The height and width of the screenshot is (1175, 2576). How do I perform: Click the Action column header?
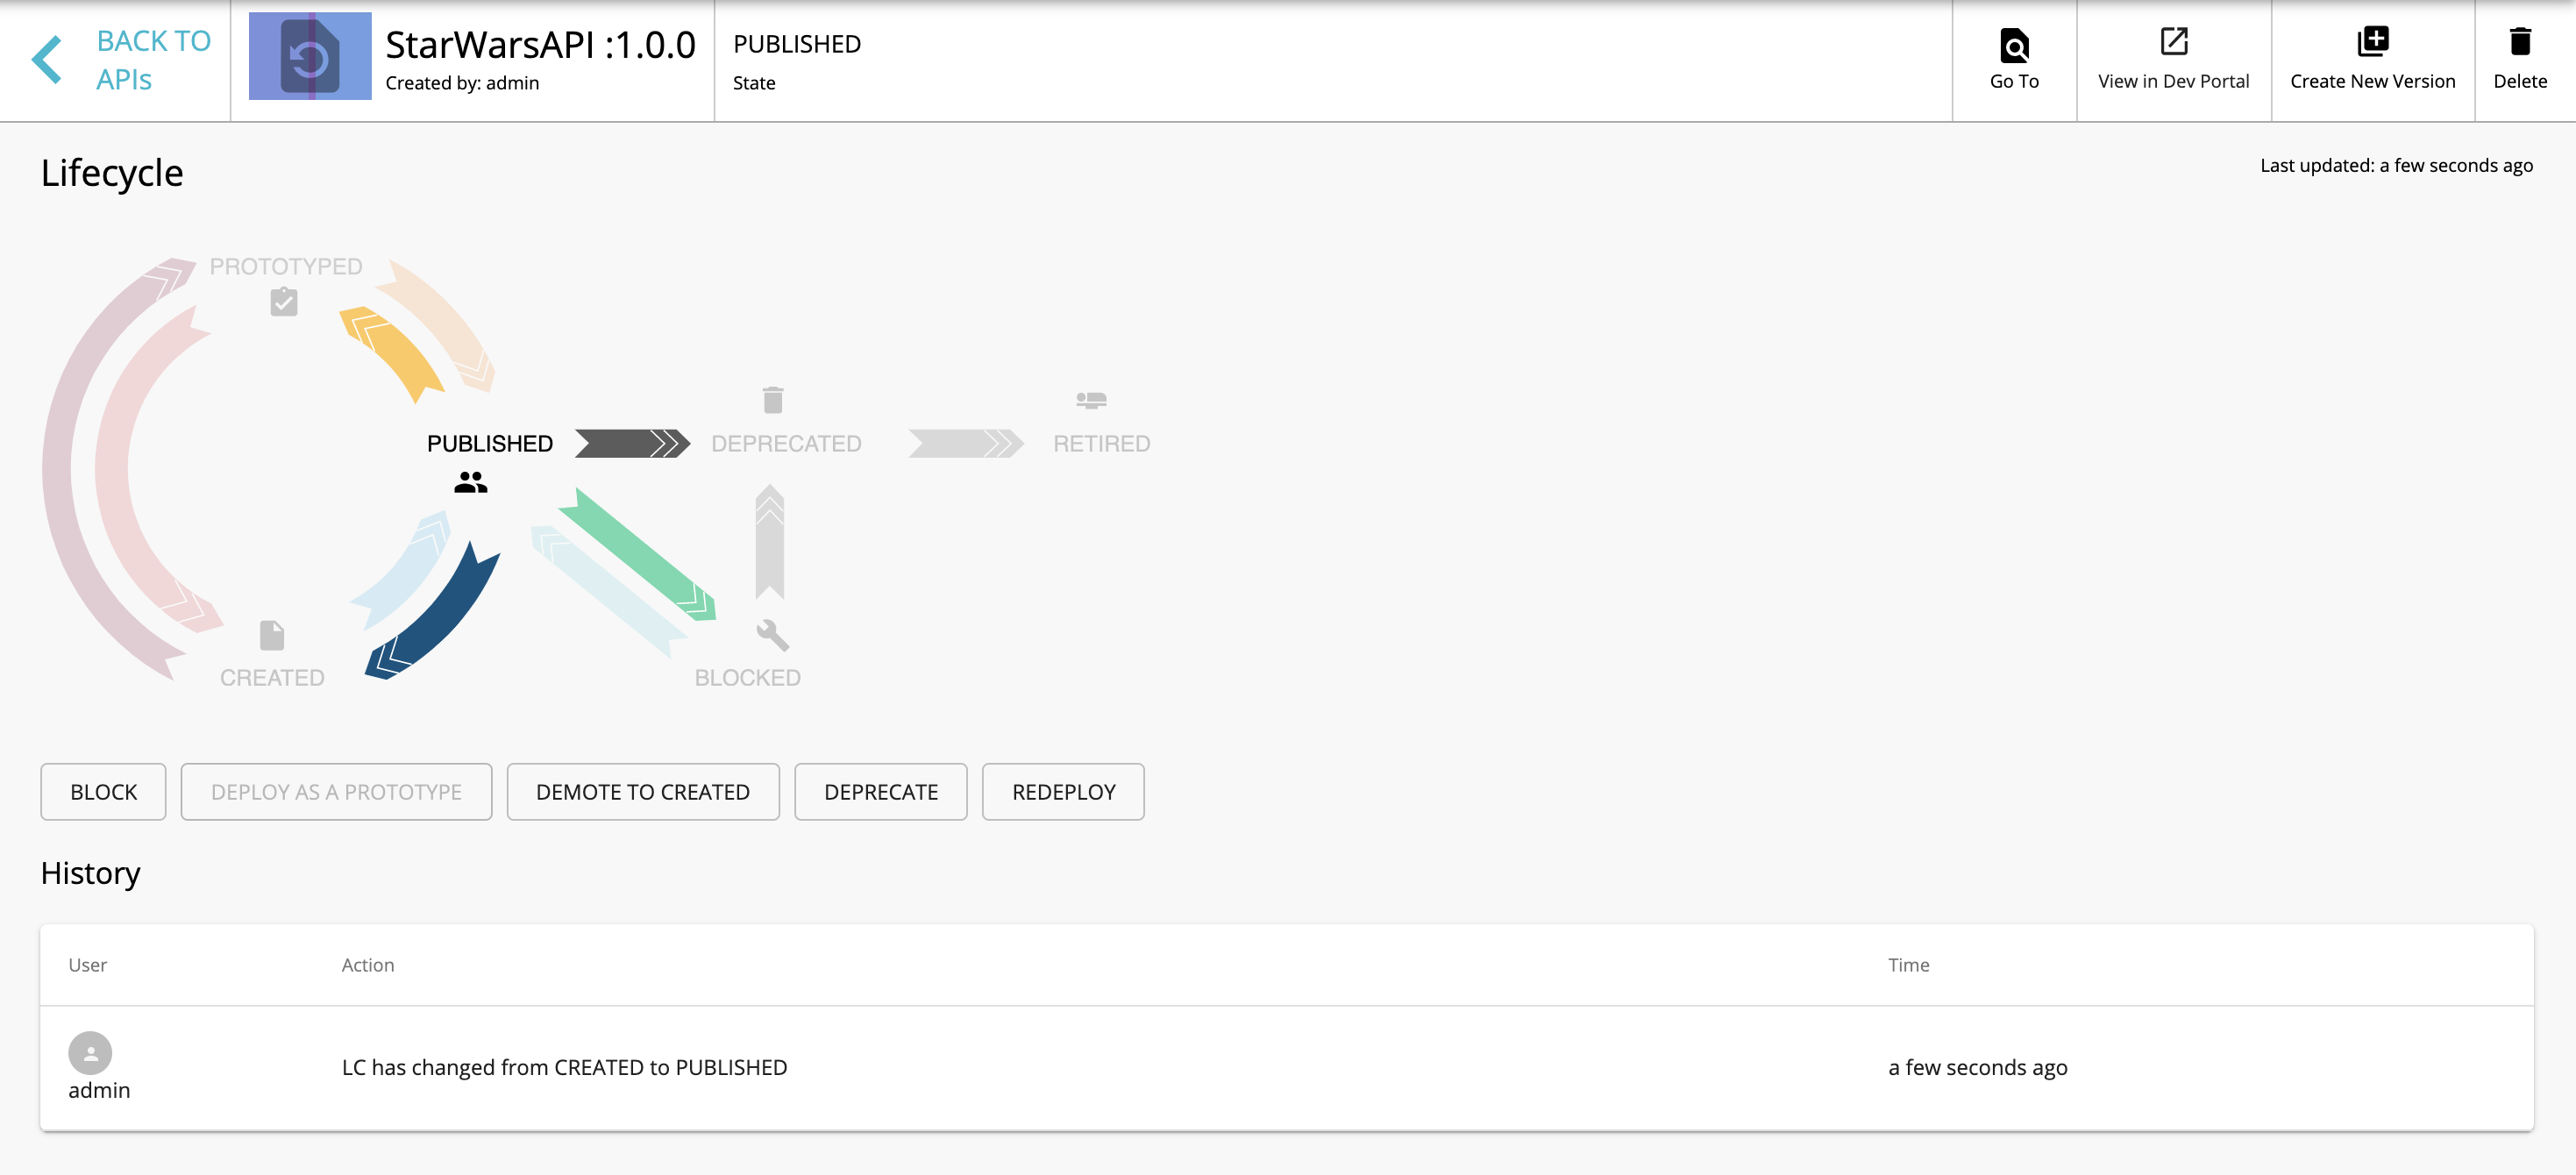coord(368,965)
